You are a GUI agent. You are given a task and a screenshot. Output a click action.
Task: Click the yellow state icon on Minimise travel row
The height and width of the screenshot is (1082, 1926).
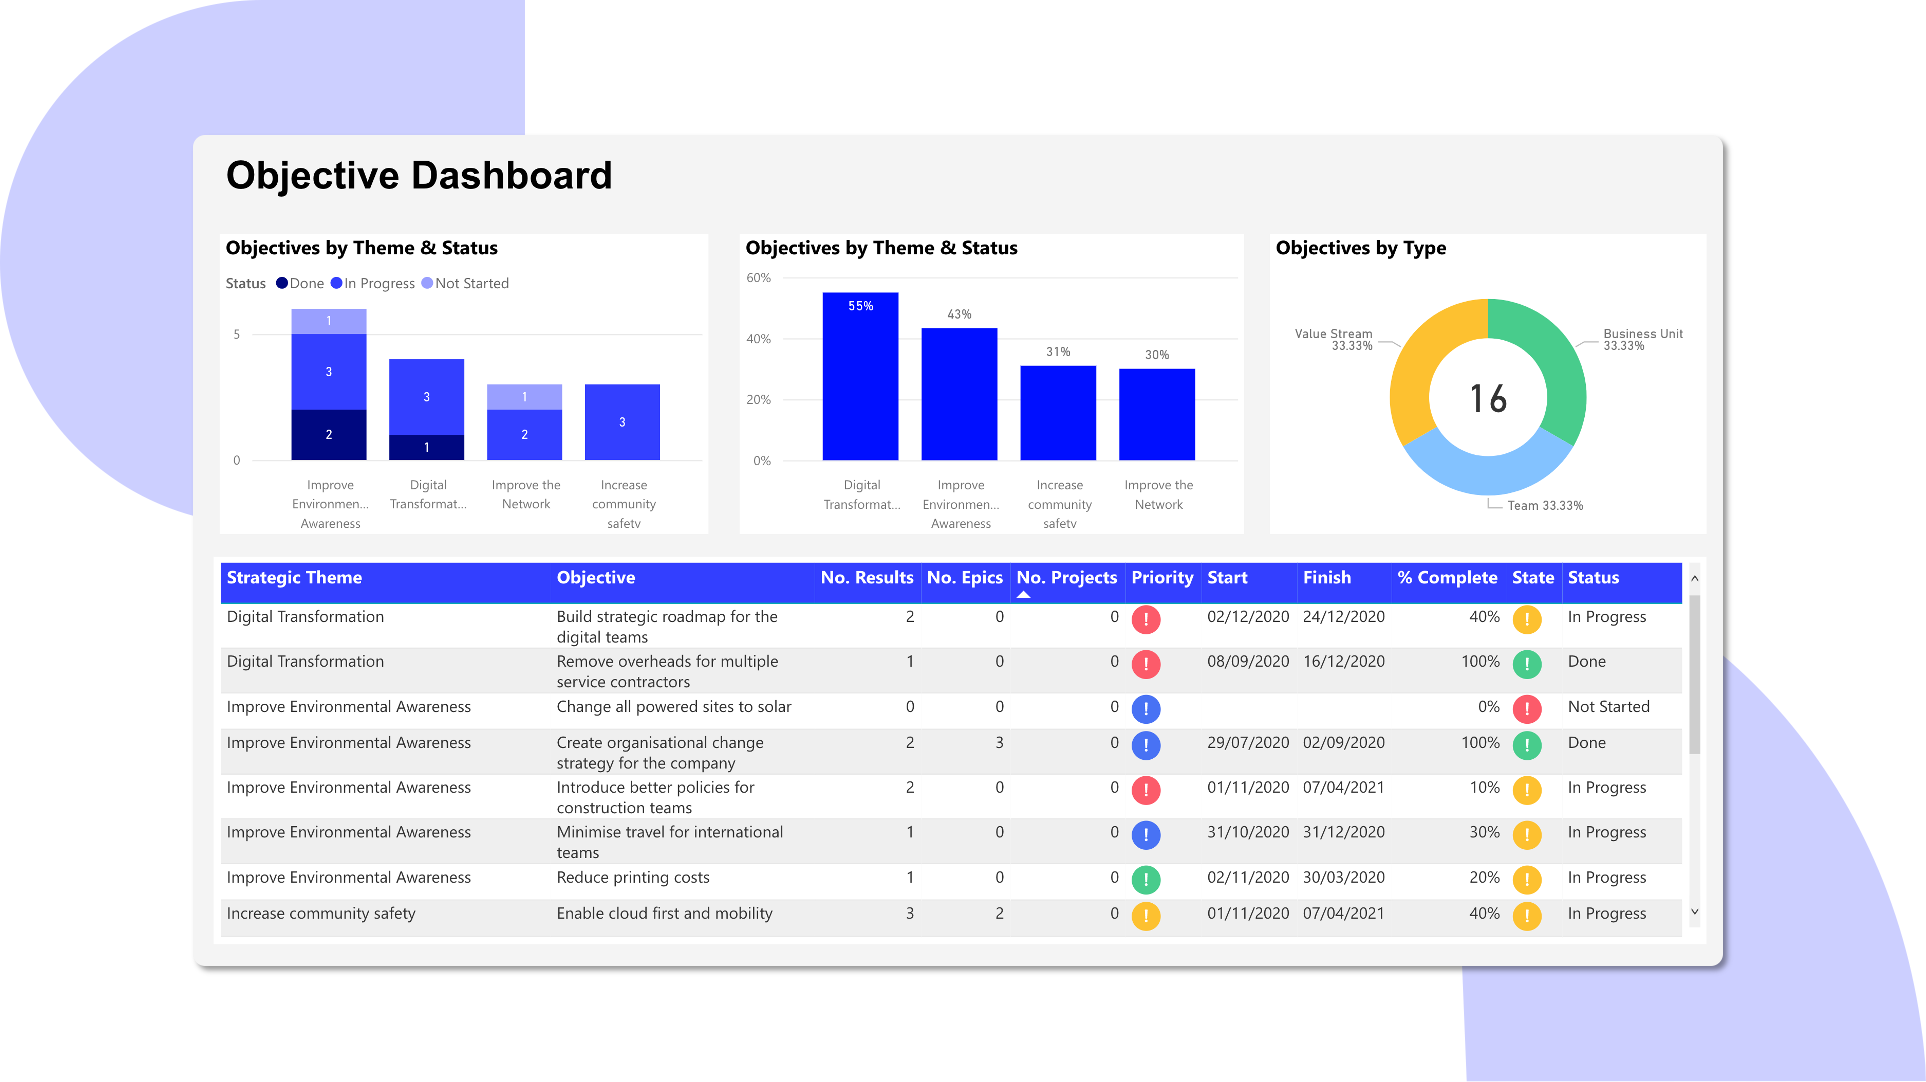click(x=1527, y=834)
